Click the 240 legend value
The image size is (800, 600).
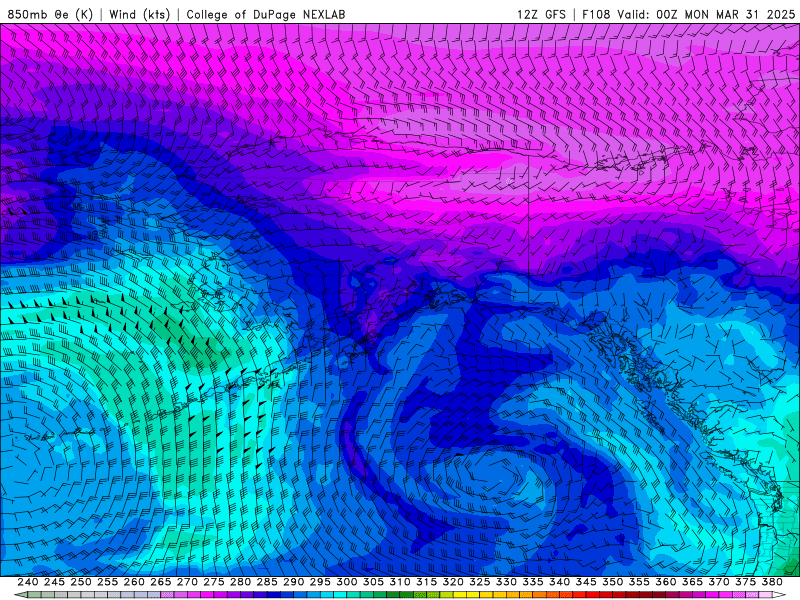click(28, 582)
